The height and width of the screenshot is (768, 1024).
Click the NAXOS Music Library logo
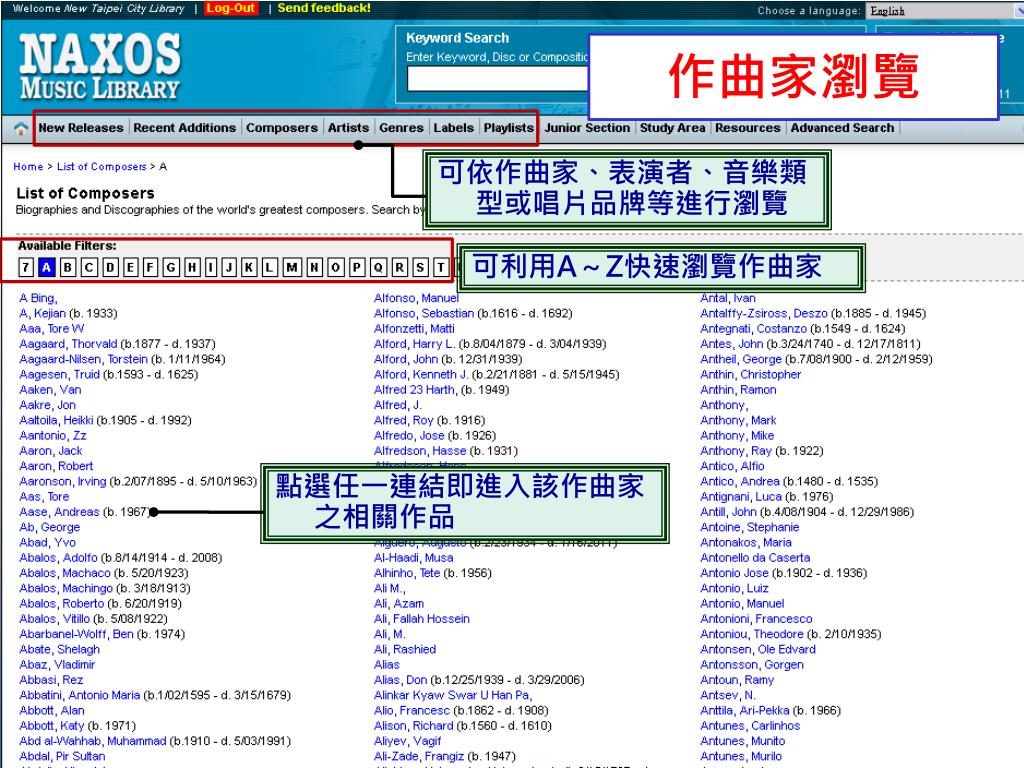100,67
